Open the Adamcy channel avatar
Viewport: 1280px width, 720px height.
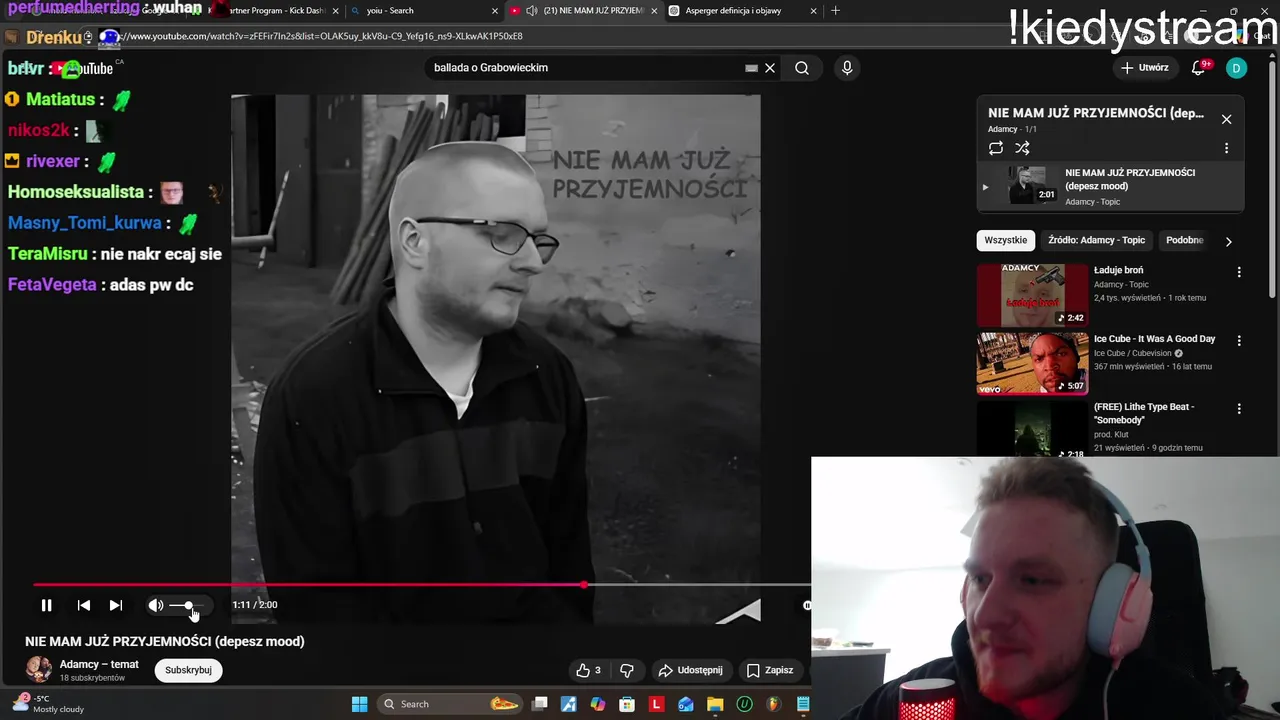pyautogui.click(x=39, y=670)
